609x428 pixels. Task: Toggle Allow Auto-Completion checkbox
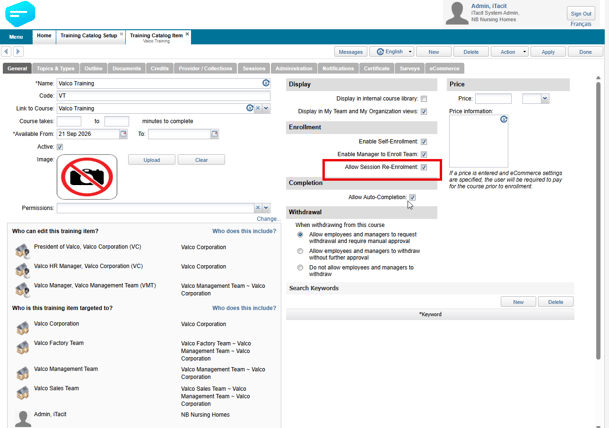click(x=412, y=197)
